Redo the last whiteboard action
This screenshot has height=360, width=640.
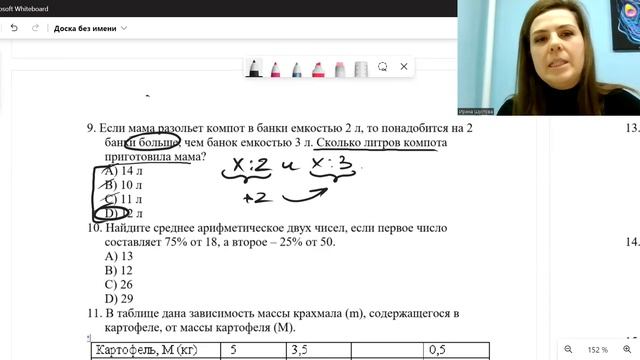[x=35, y=28]
